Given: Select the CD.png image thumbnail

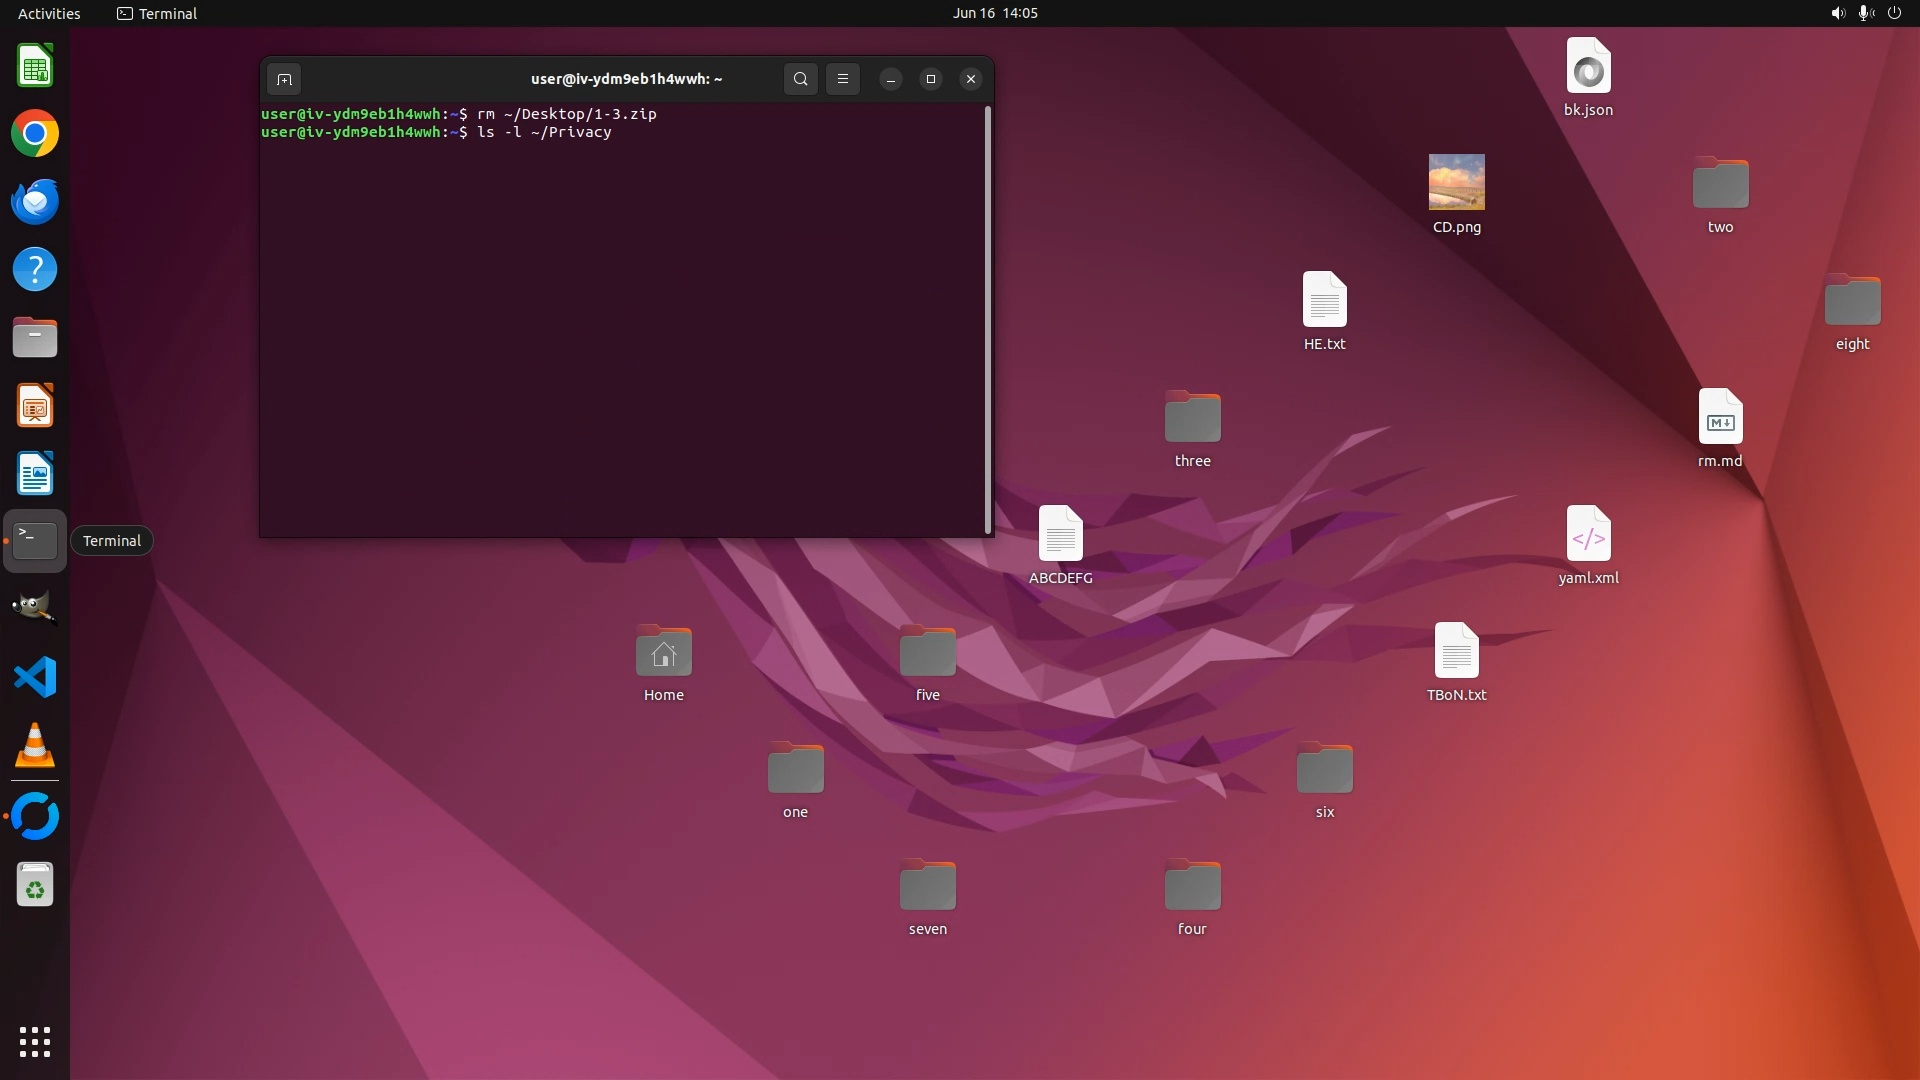Looking at the screenshot, I should (x=1456, y=182).
